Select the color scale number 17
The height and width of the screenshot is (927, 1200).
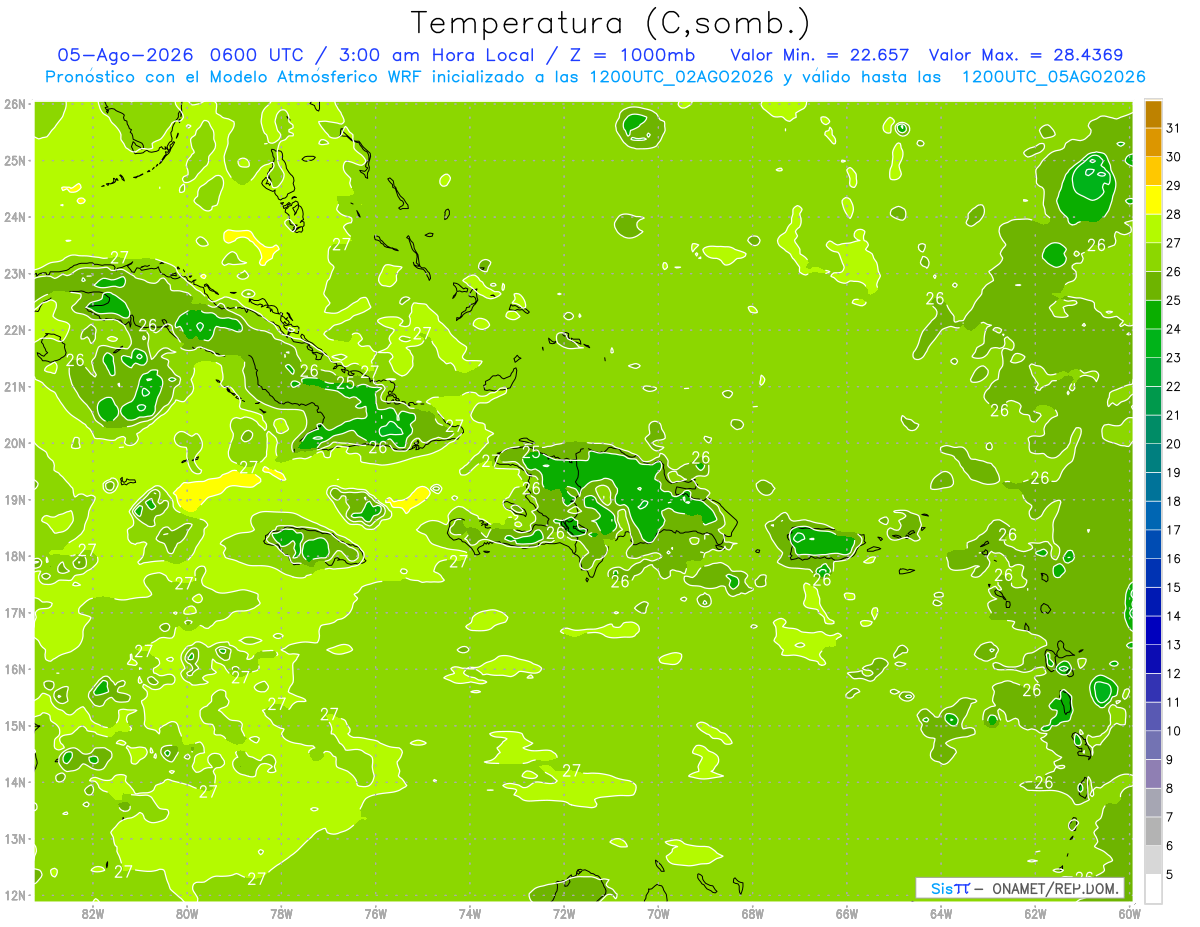point(1173,530)
